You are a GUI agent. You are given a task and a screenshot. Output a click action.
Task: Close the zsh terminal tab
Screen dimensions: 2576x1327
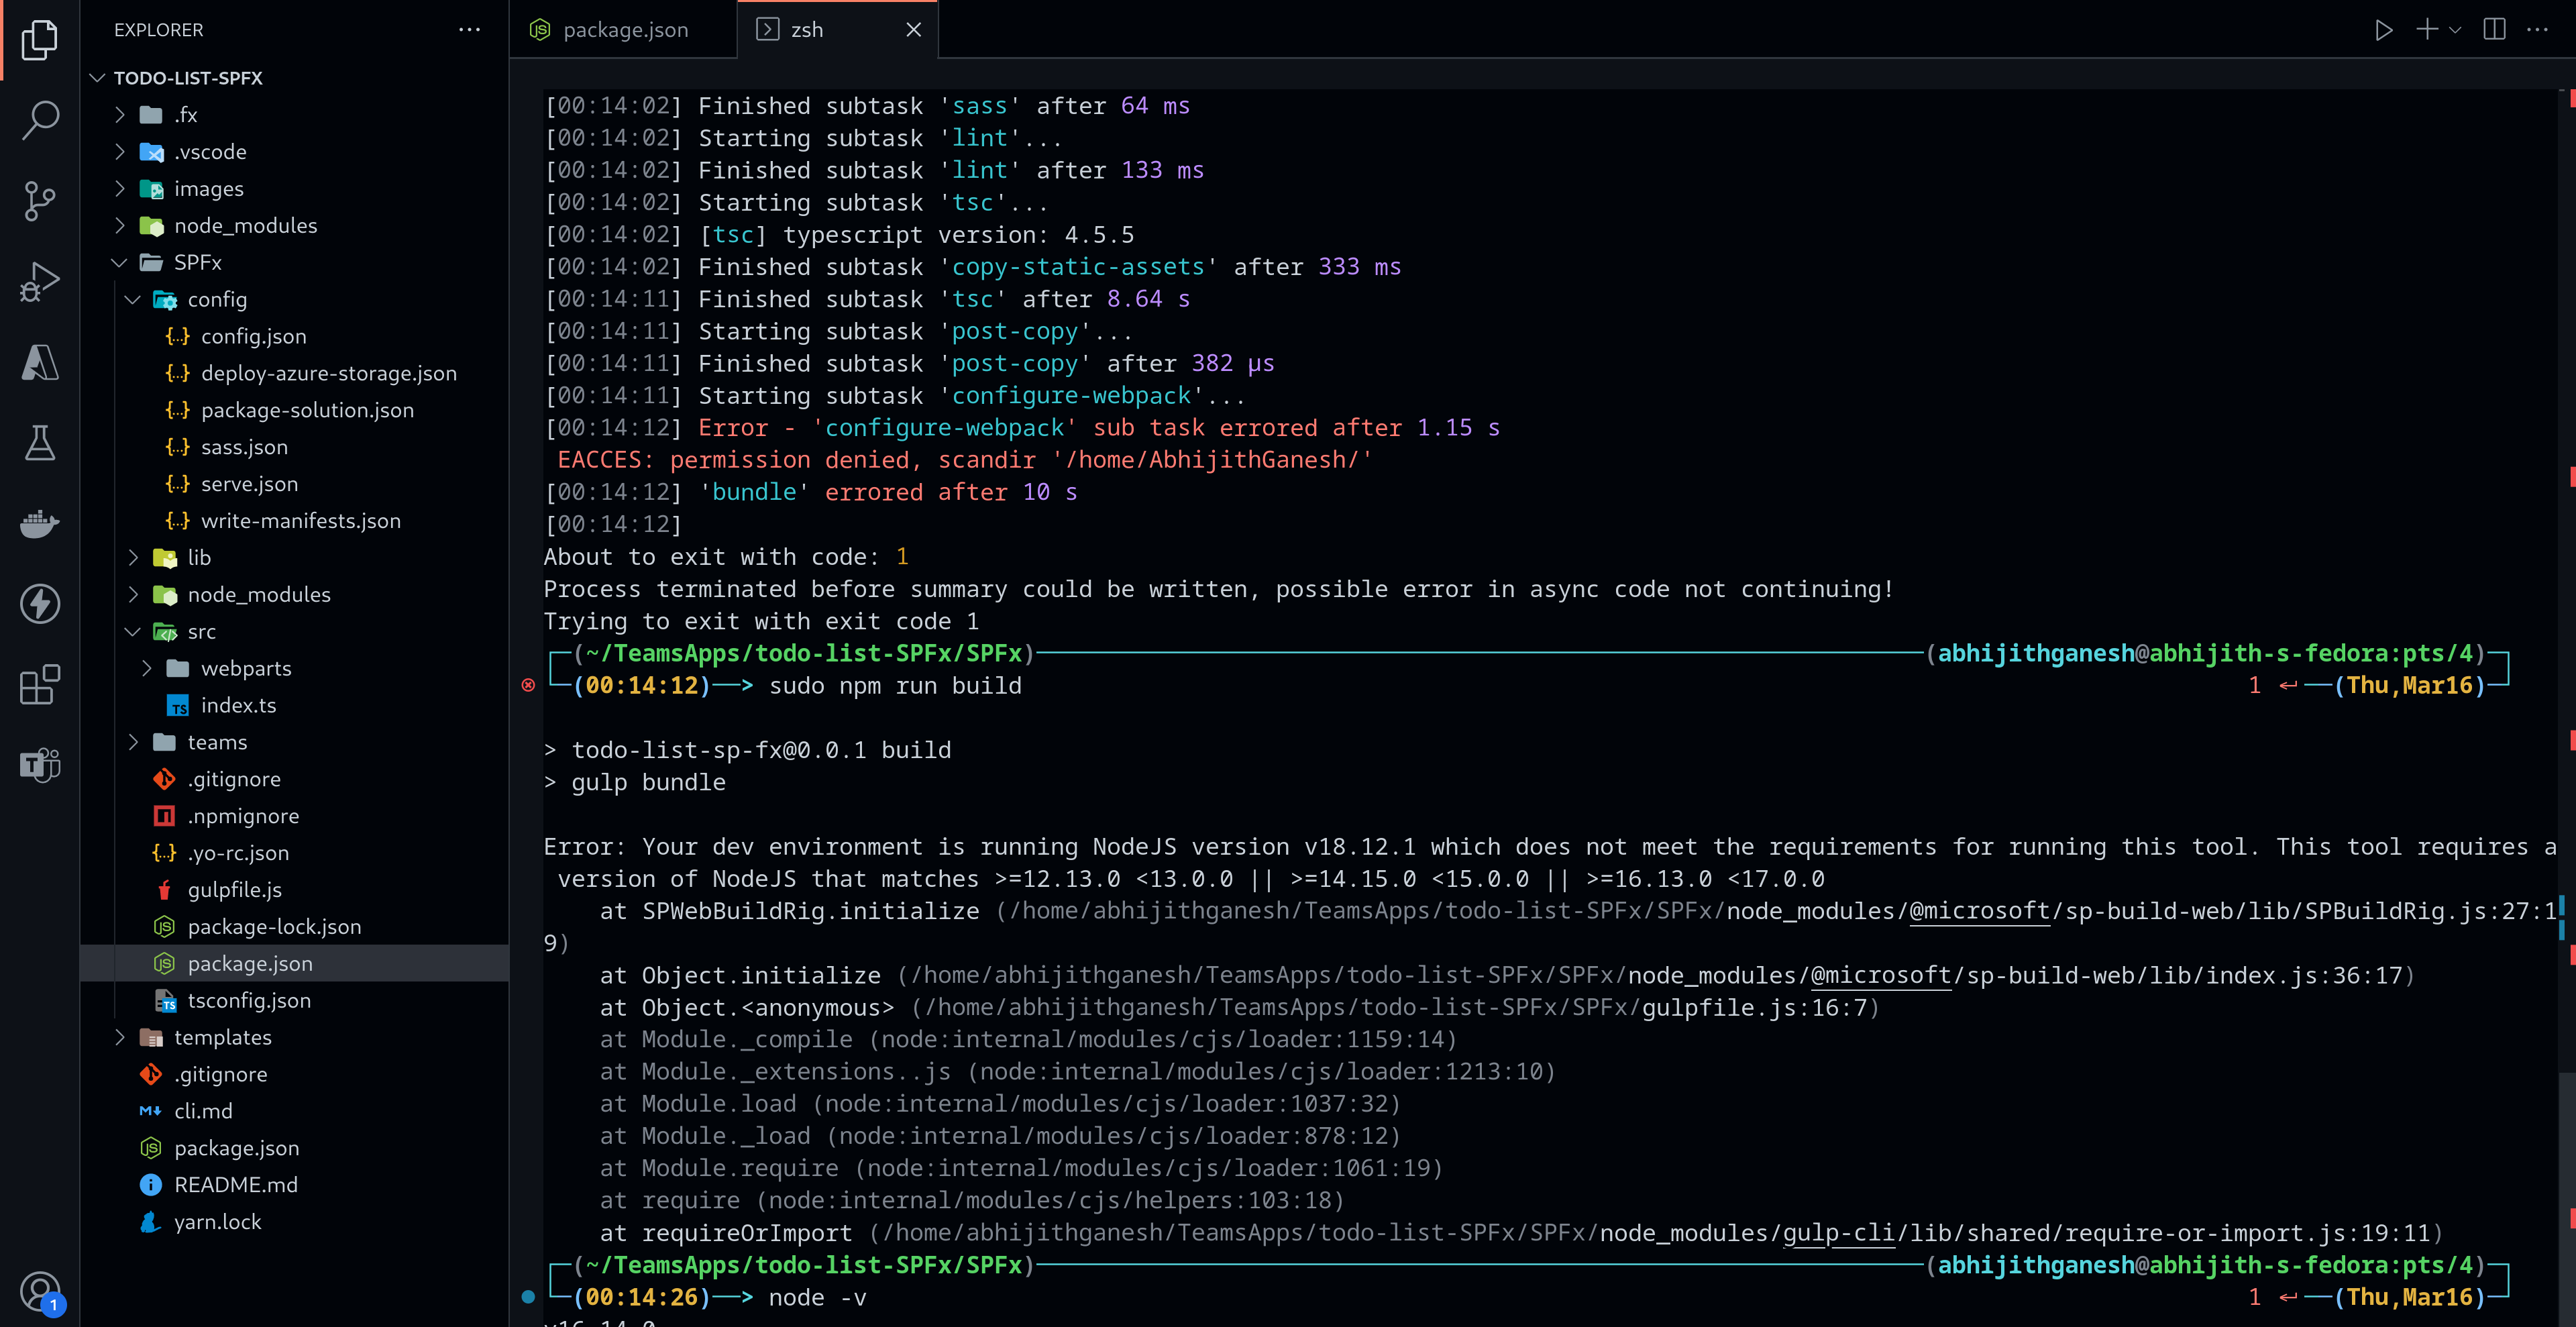913,30
